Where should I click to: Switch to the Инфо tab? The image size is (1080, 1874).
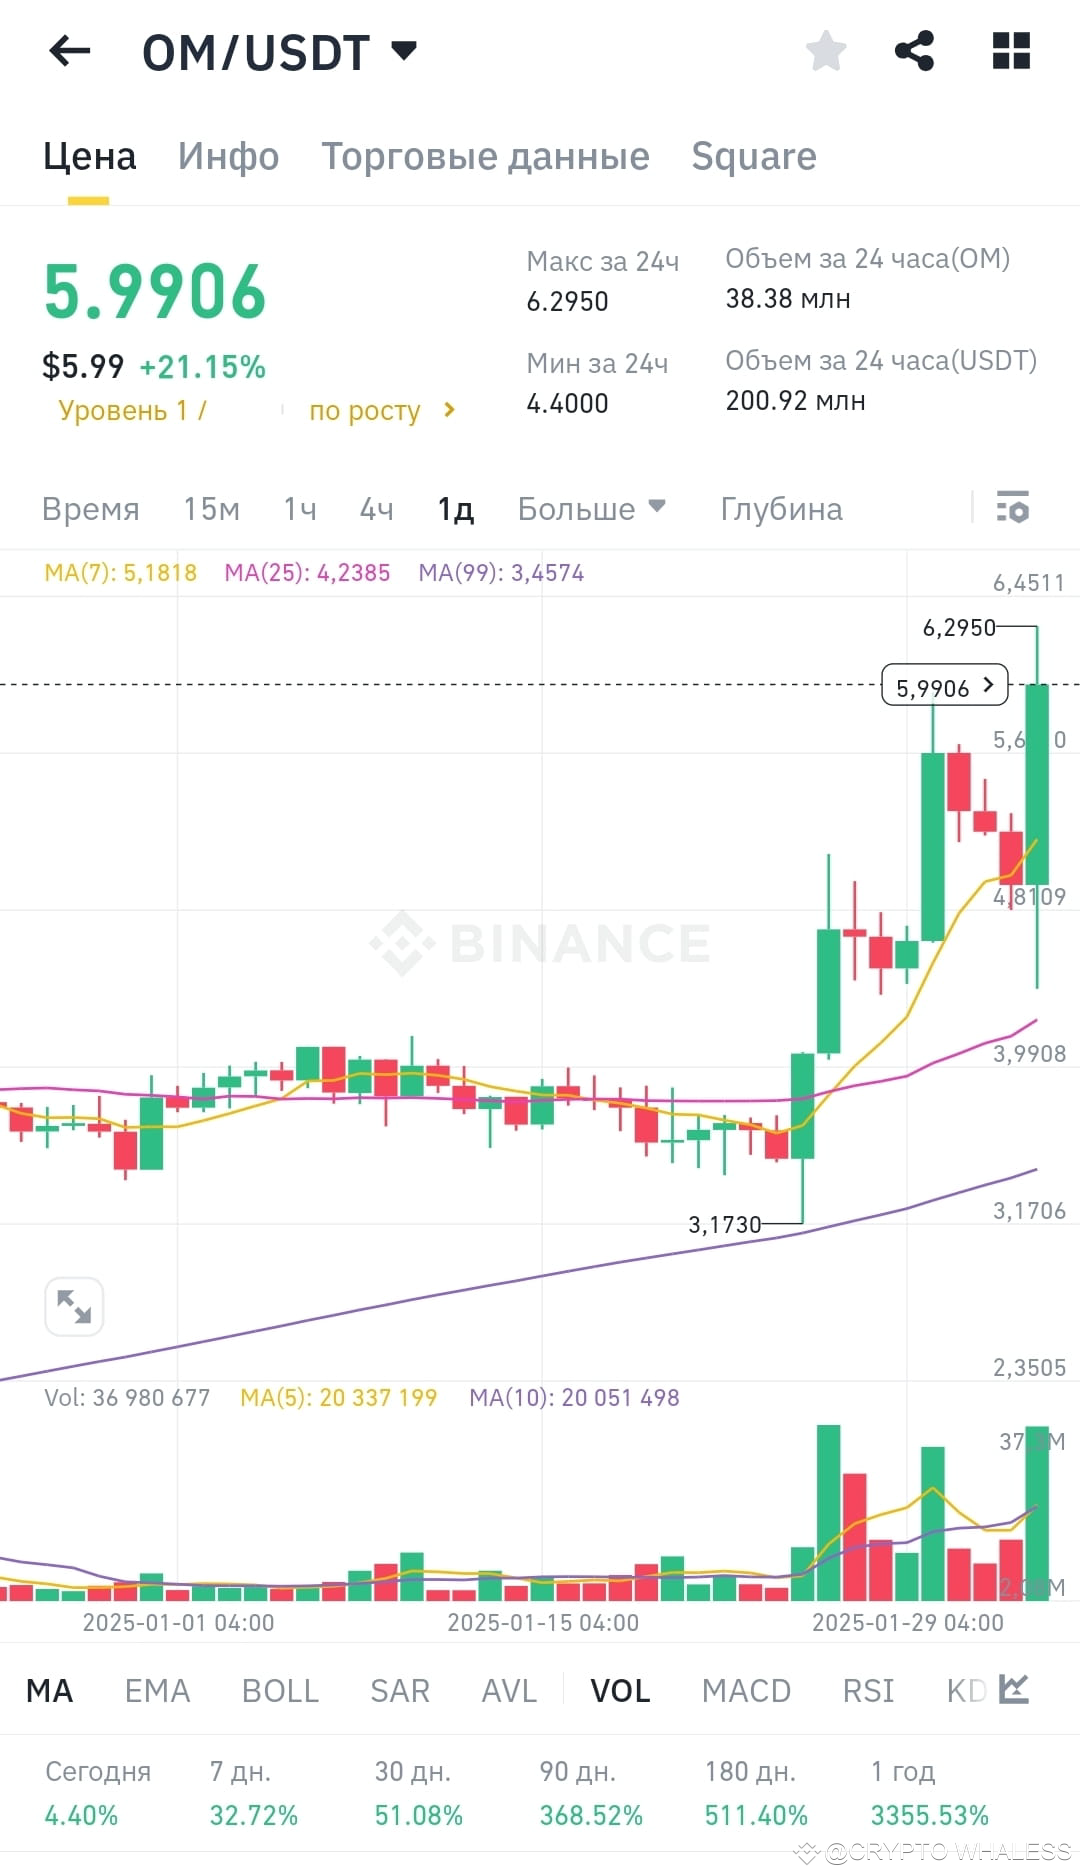click(x=228, y=156)
